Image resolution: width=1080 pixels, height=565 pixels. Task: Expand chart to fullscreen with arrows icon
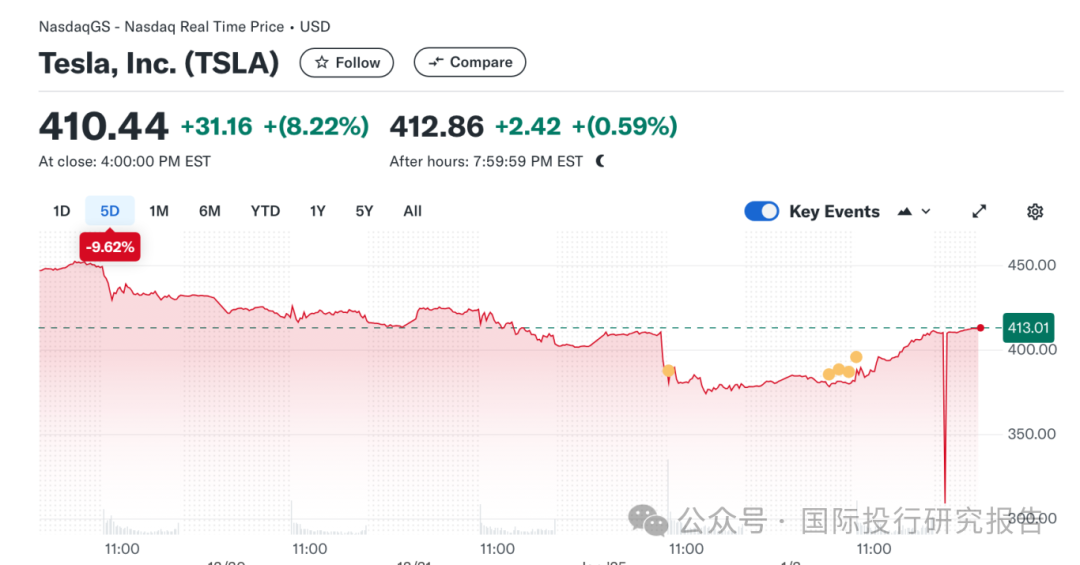979,212
